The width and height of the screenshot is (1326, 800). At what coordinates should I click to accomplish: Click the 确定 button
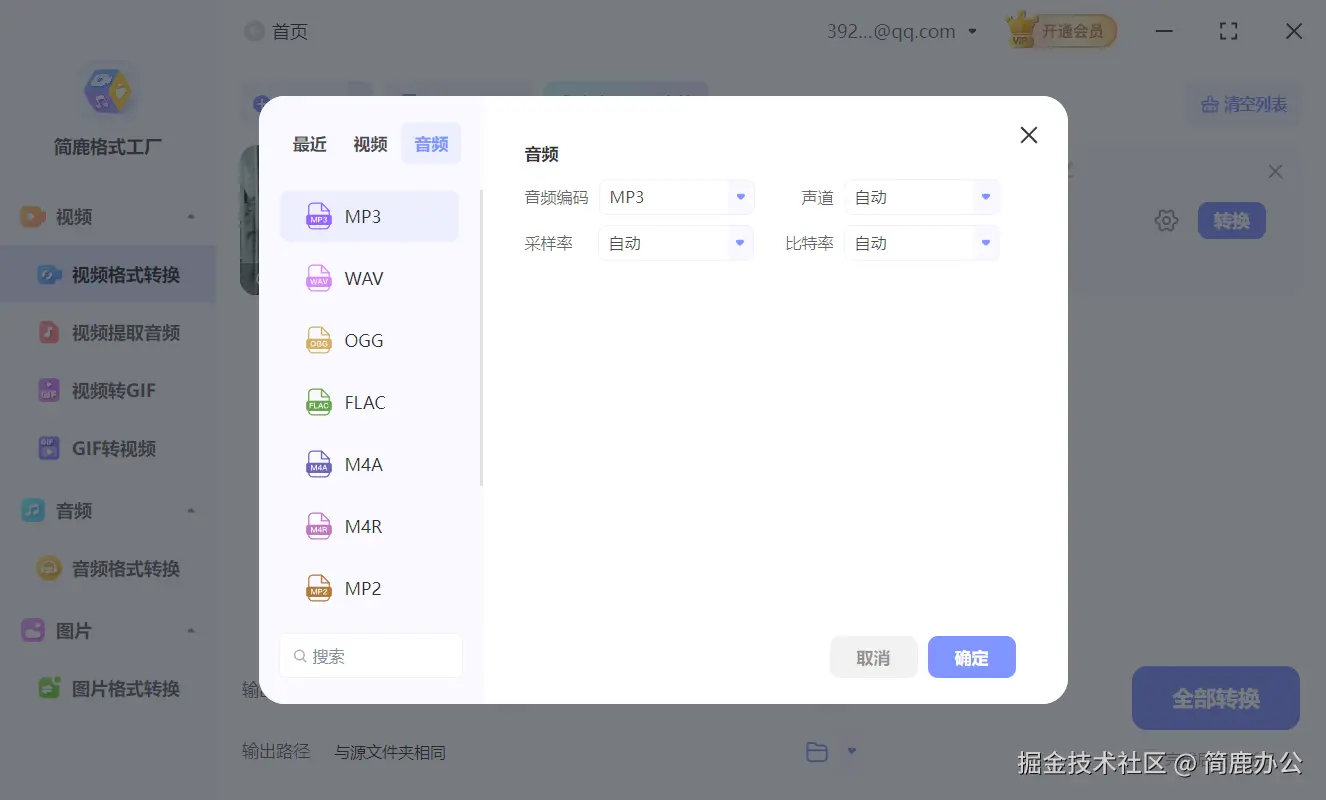(x=971, y=657)
